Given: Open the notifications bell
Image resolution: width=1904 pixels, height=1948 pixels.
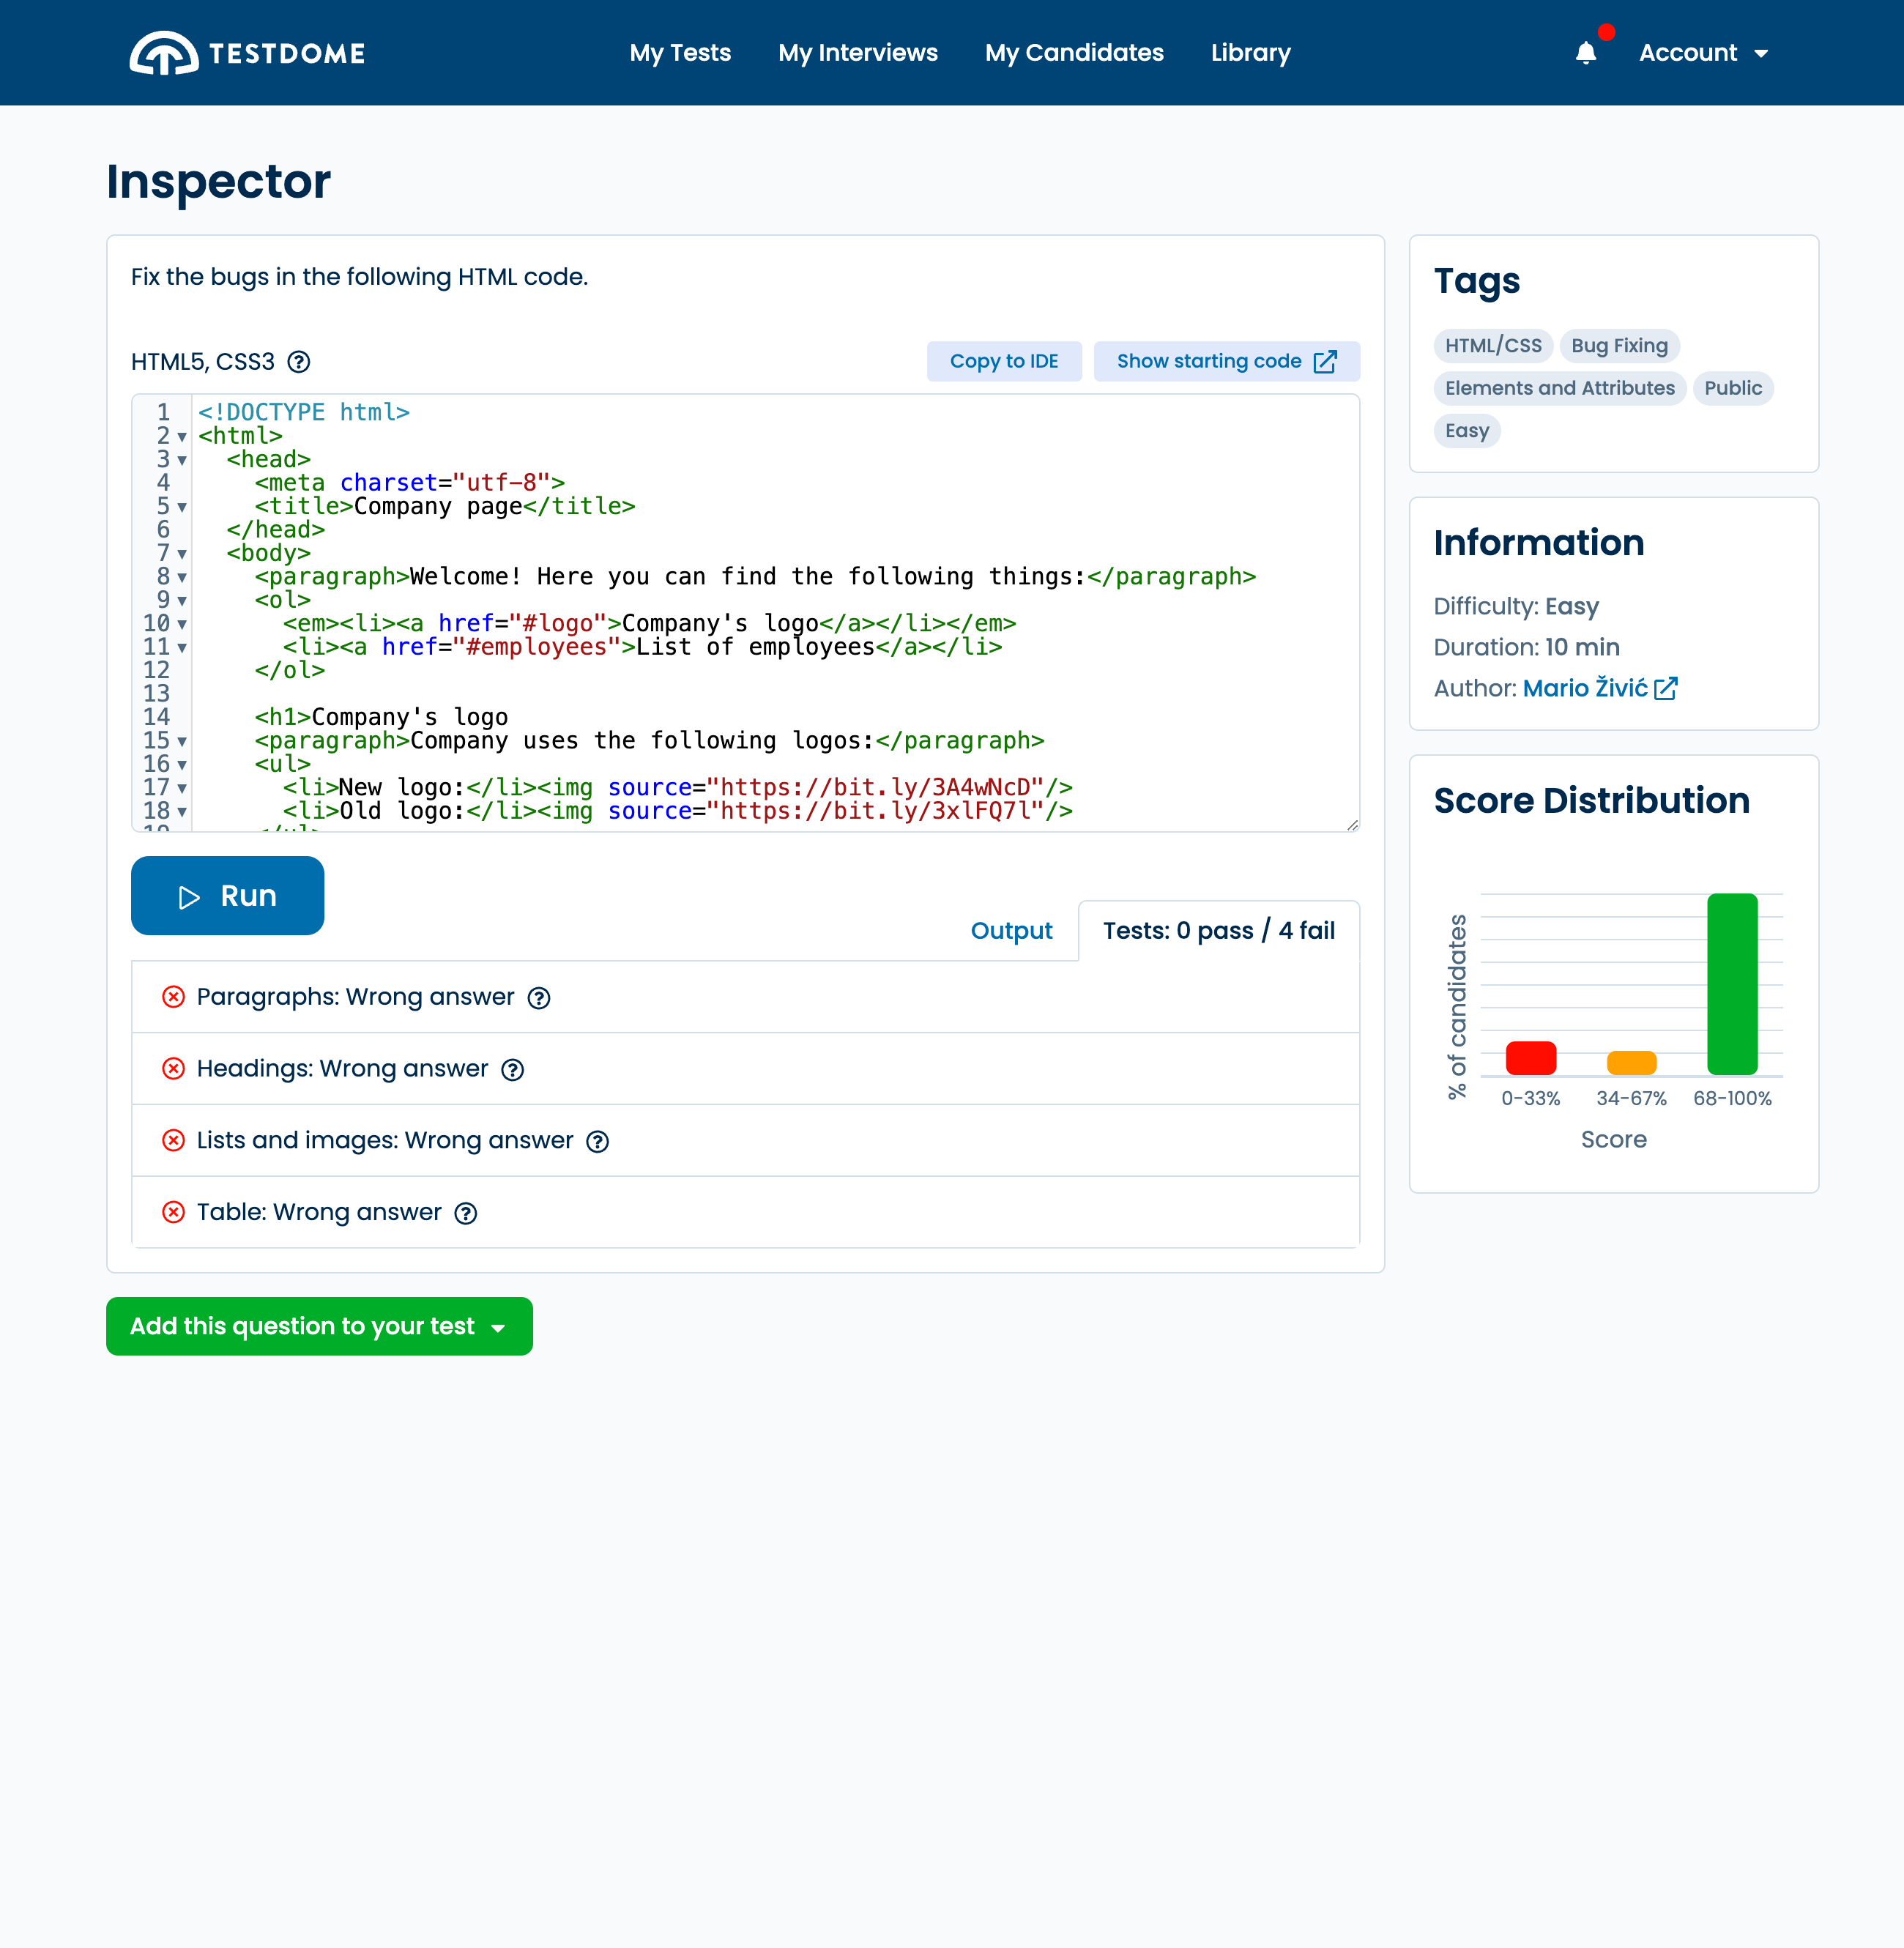Looking at the screenshot, I should pos(1585,53).
